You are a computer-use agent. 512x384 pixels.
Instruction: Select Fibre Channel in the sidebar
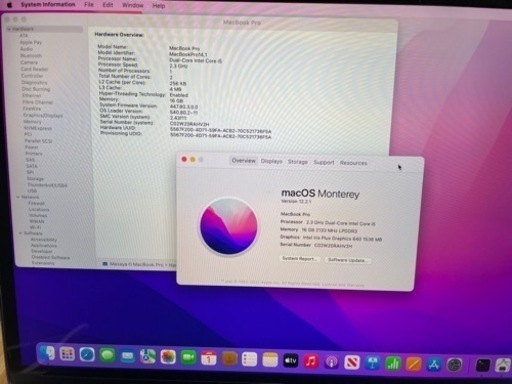[x=38, y=102]
